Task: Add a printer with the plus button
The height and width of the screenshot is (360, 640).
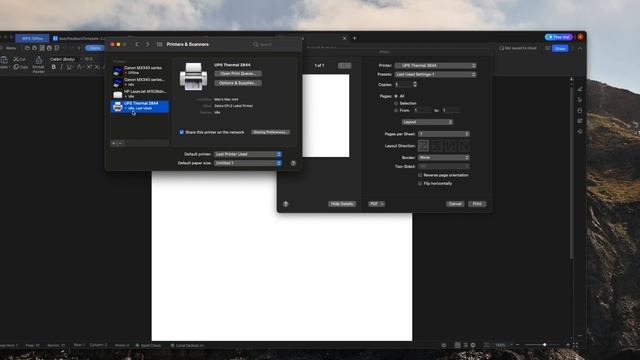Action: click(114, 143)
